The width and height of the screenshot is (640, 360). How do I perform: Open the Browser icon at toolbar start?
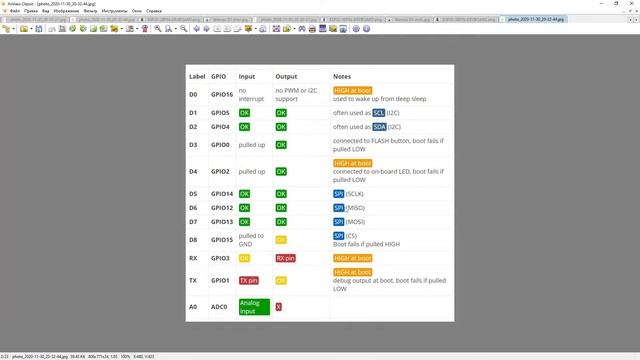click(6, 29)
